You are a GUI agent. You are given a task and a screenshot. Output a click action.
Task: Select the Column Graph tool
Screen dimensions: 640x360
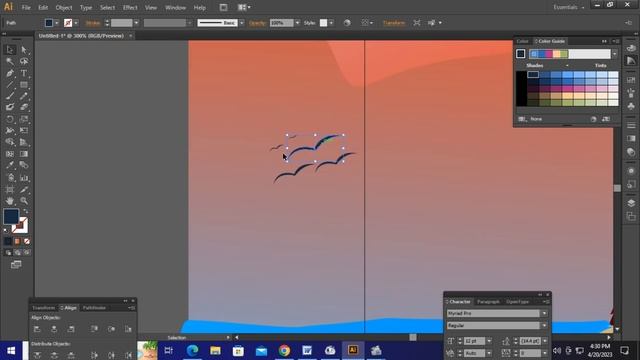24,178
